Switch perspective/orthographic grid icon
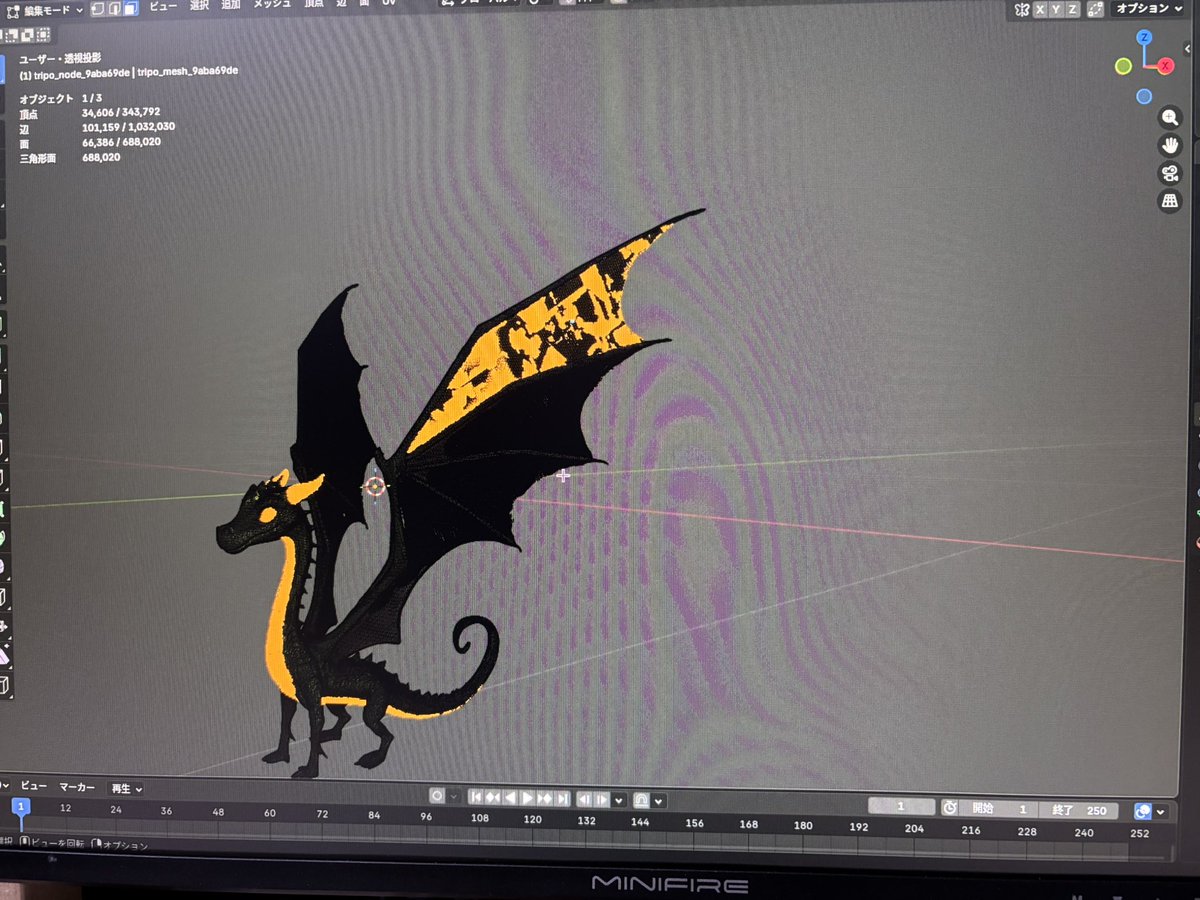Viewport: 1200px width, 900px height. 1170,201
